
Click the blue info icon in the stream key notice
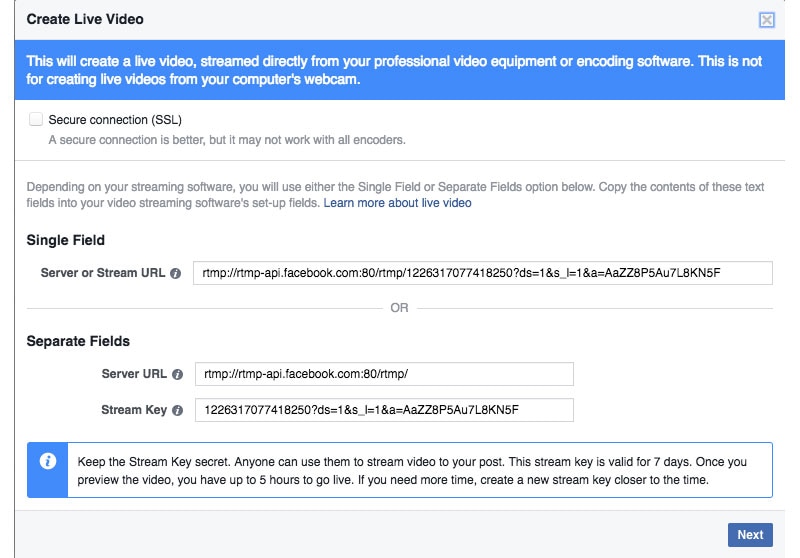coord(47,462)
